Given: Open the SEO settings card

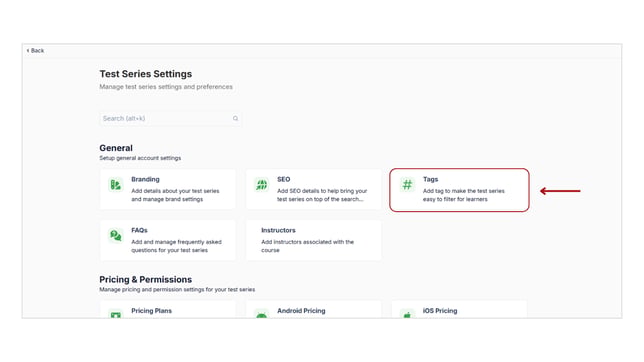Looking at the screenshot, I should tap(313, 189).
